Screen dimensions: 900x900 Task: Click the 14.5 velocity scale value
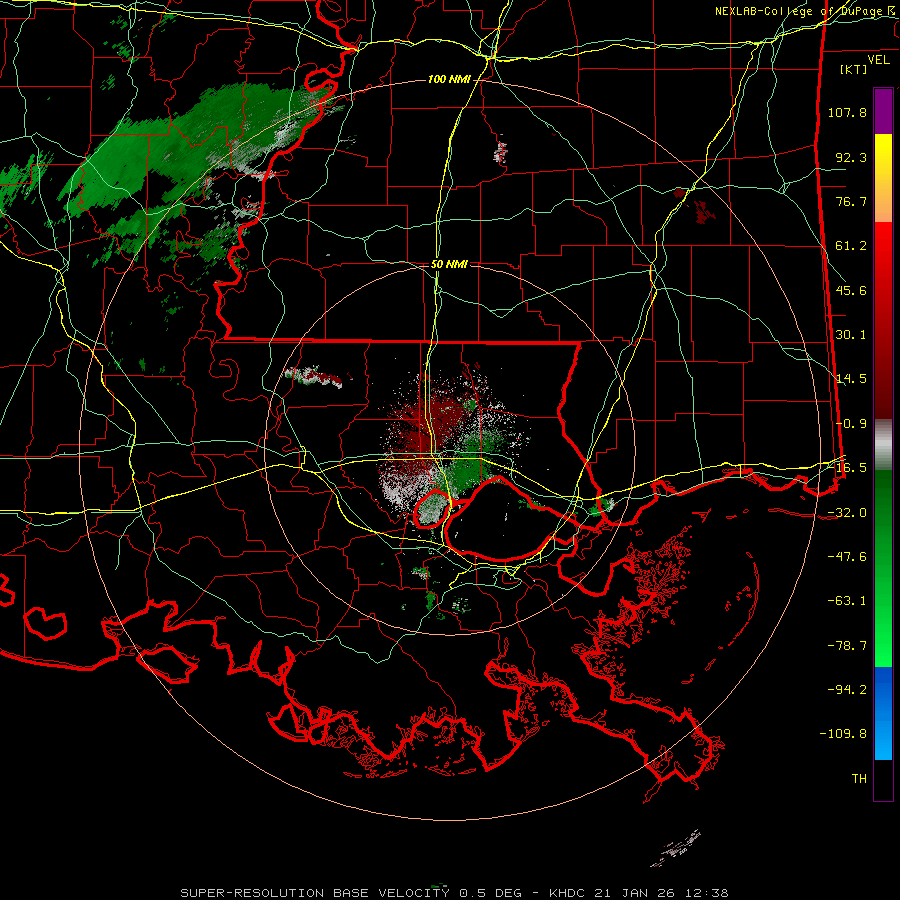pos(851,379)
